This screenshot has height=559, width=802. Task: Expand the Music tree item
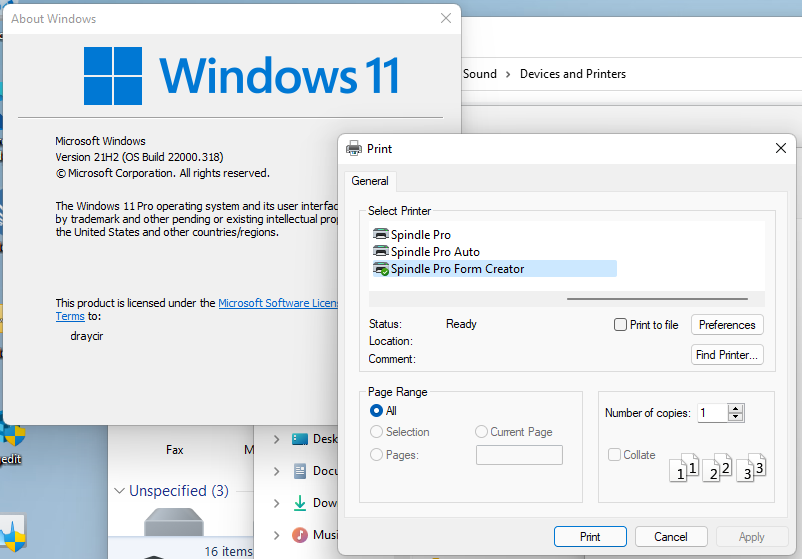(276, 535)
